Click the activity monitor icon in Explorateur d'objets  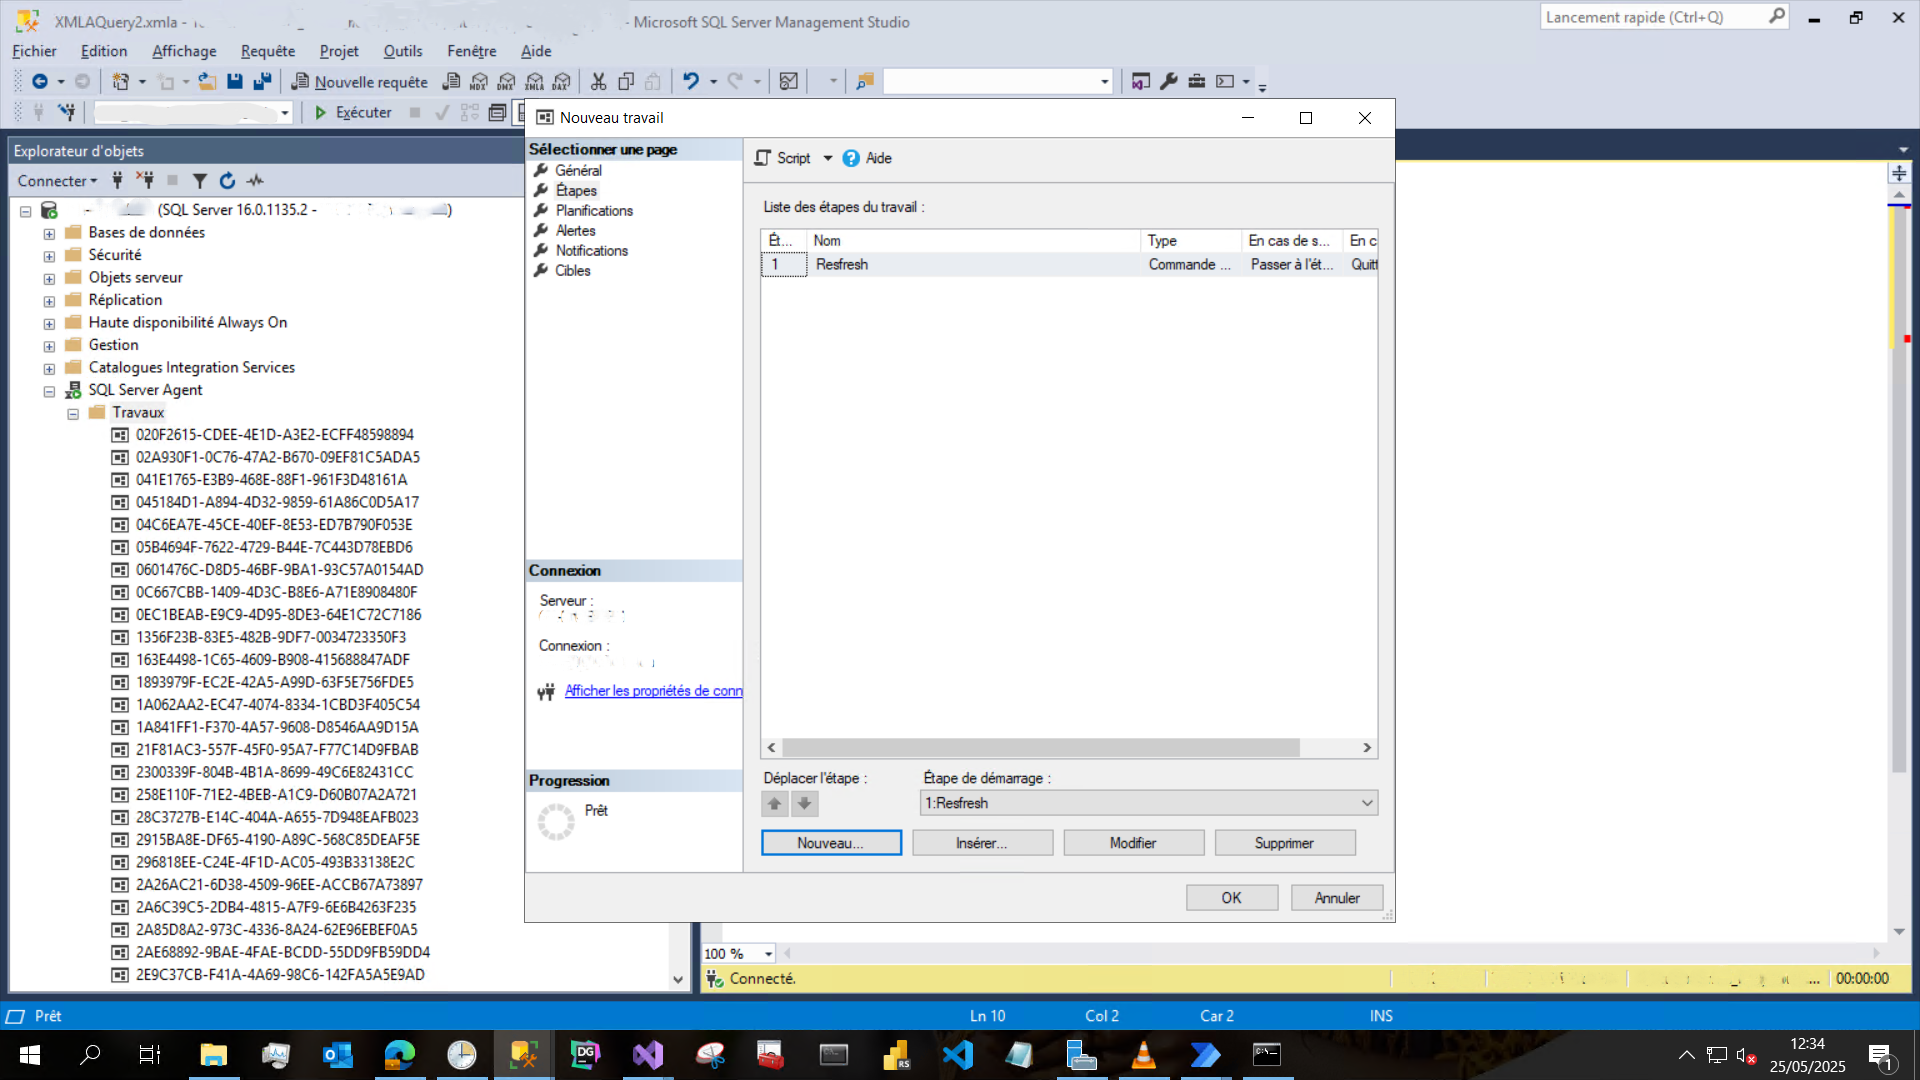256,181
